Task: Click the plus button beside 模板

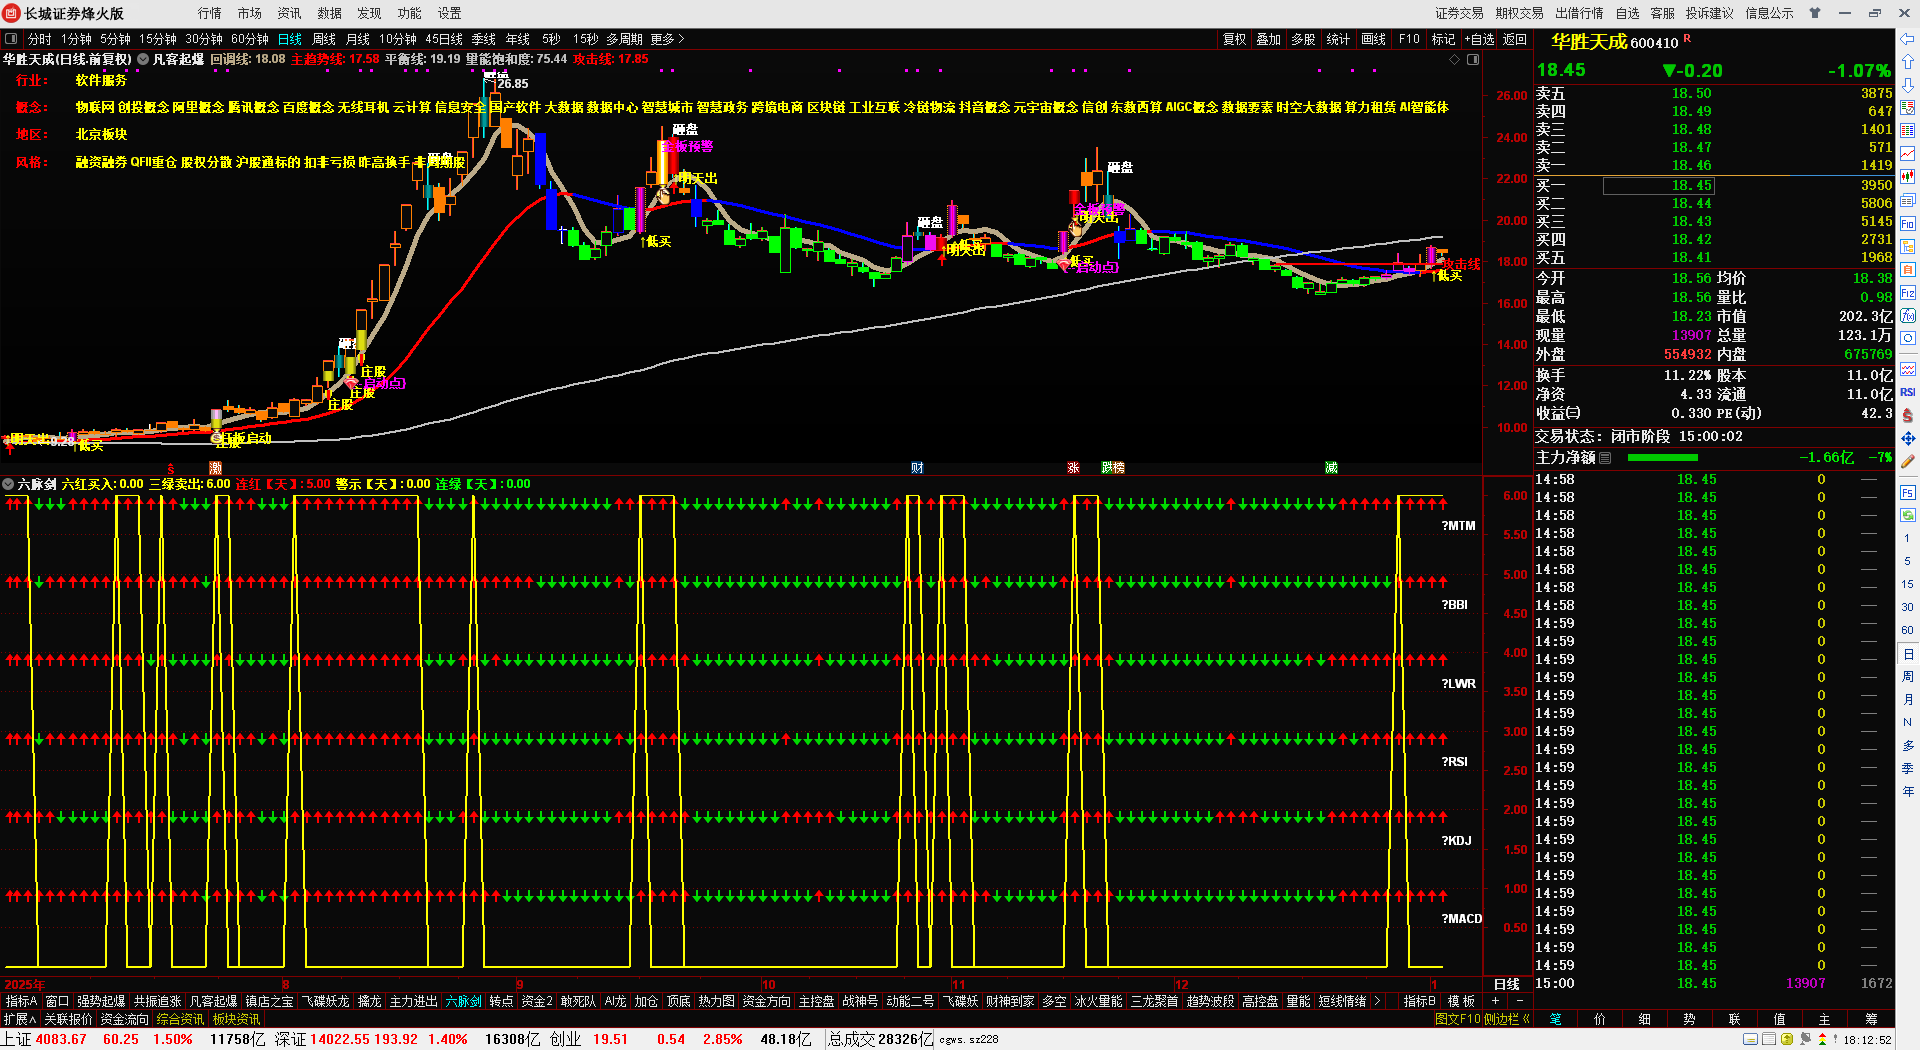Action: pyautogui.click(x=1496, y=1001)
